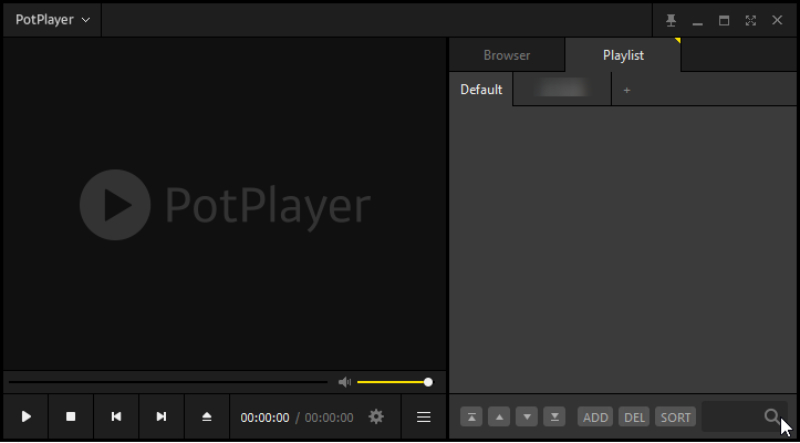800x443 pixels.
Task: Toggle the playlist panel hamburger icon
Action: (x=423, y=417)
